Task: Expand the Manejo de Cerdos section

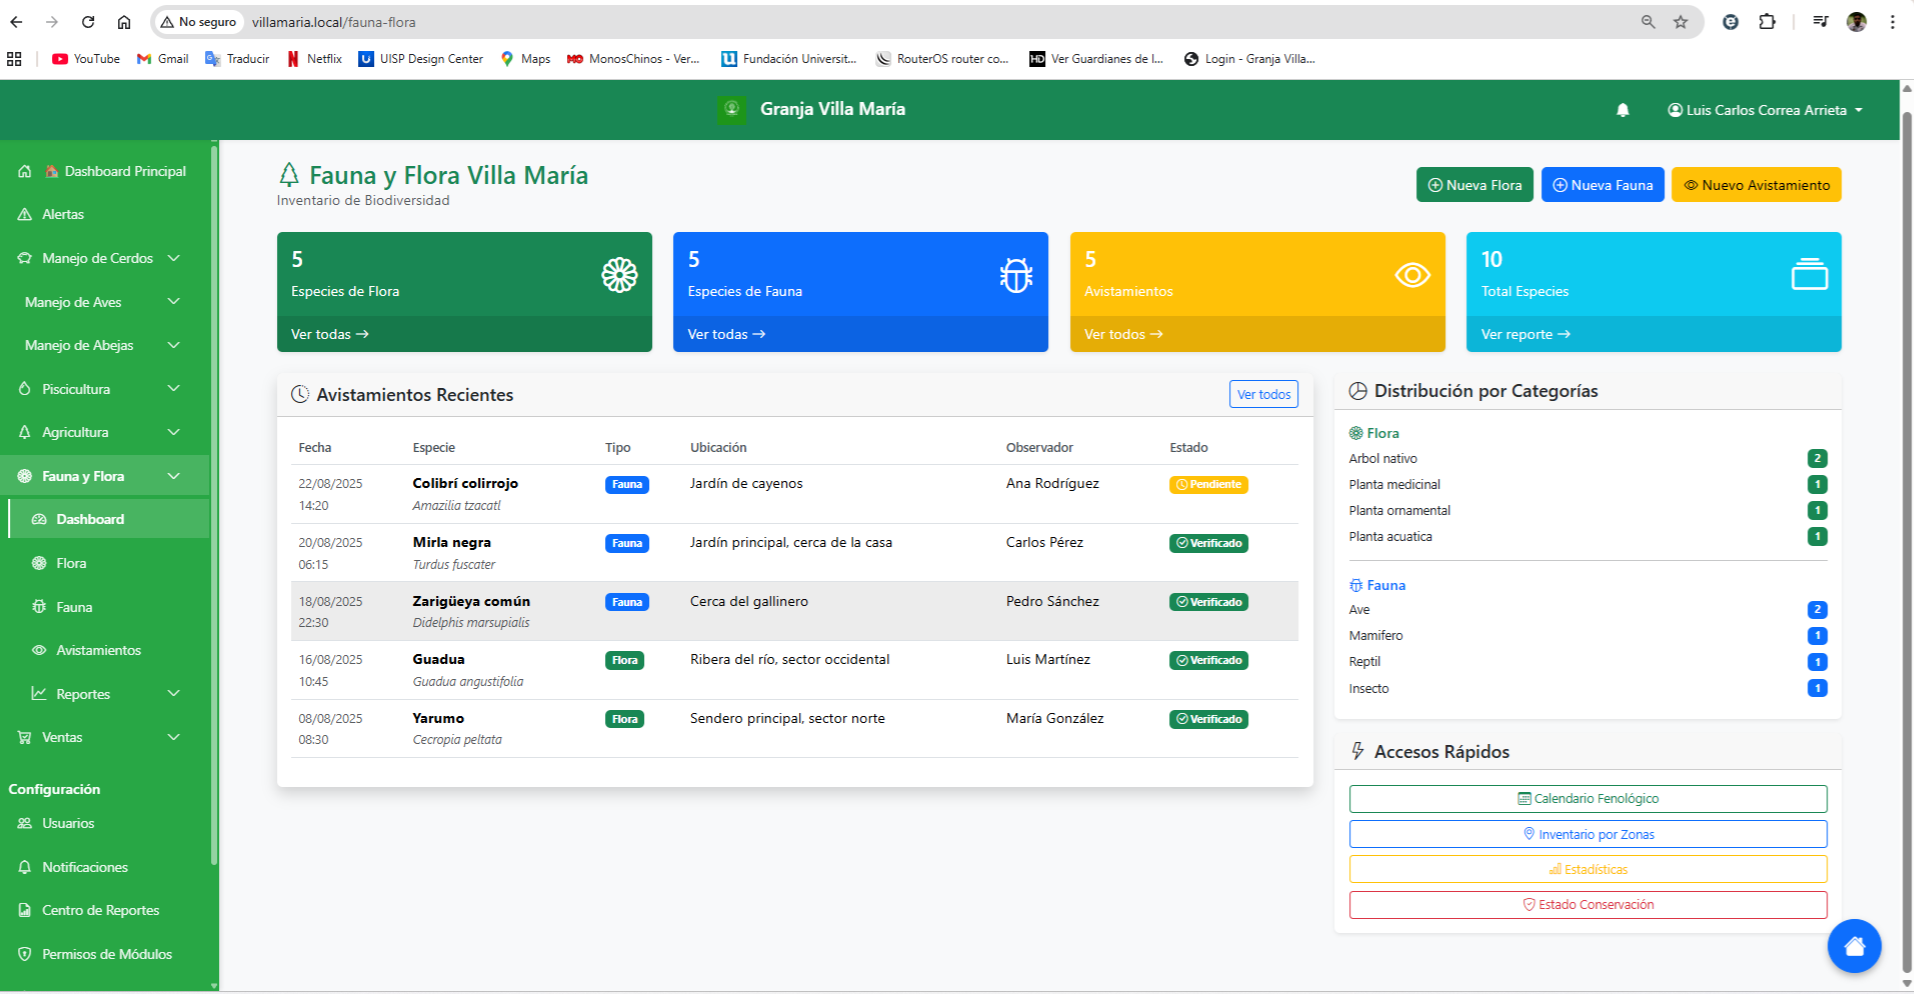Action: [100, 258]
